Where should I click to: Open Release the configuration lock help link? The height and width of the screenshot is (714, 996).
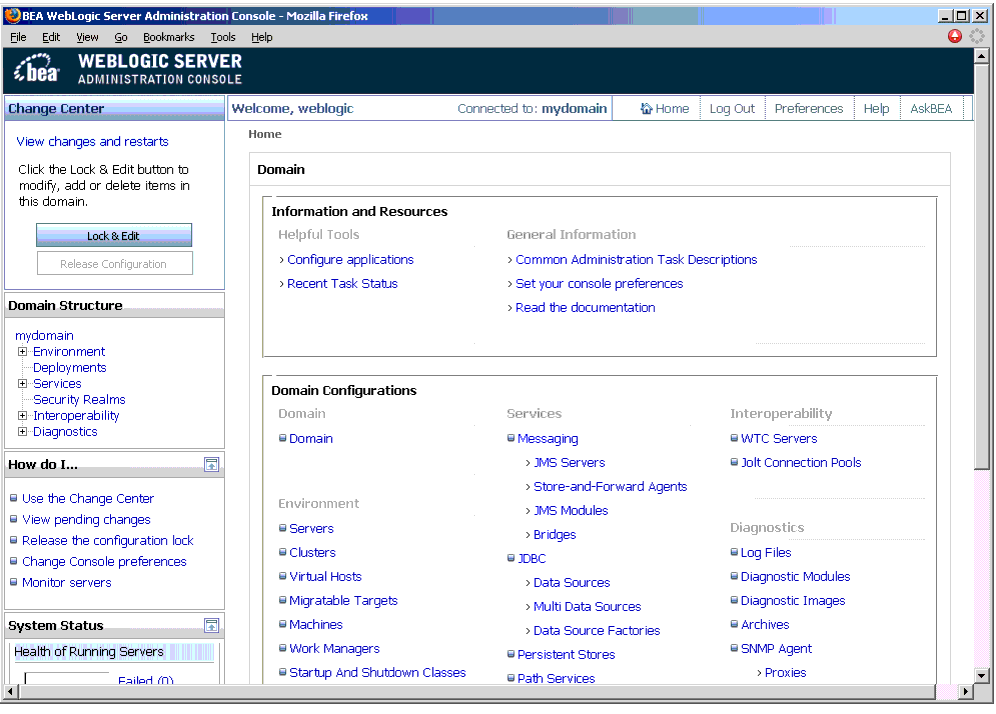[x=107, y=540]
